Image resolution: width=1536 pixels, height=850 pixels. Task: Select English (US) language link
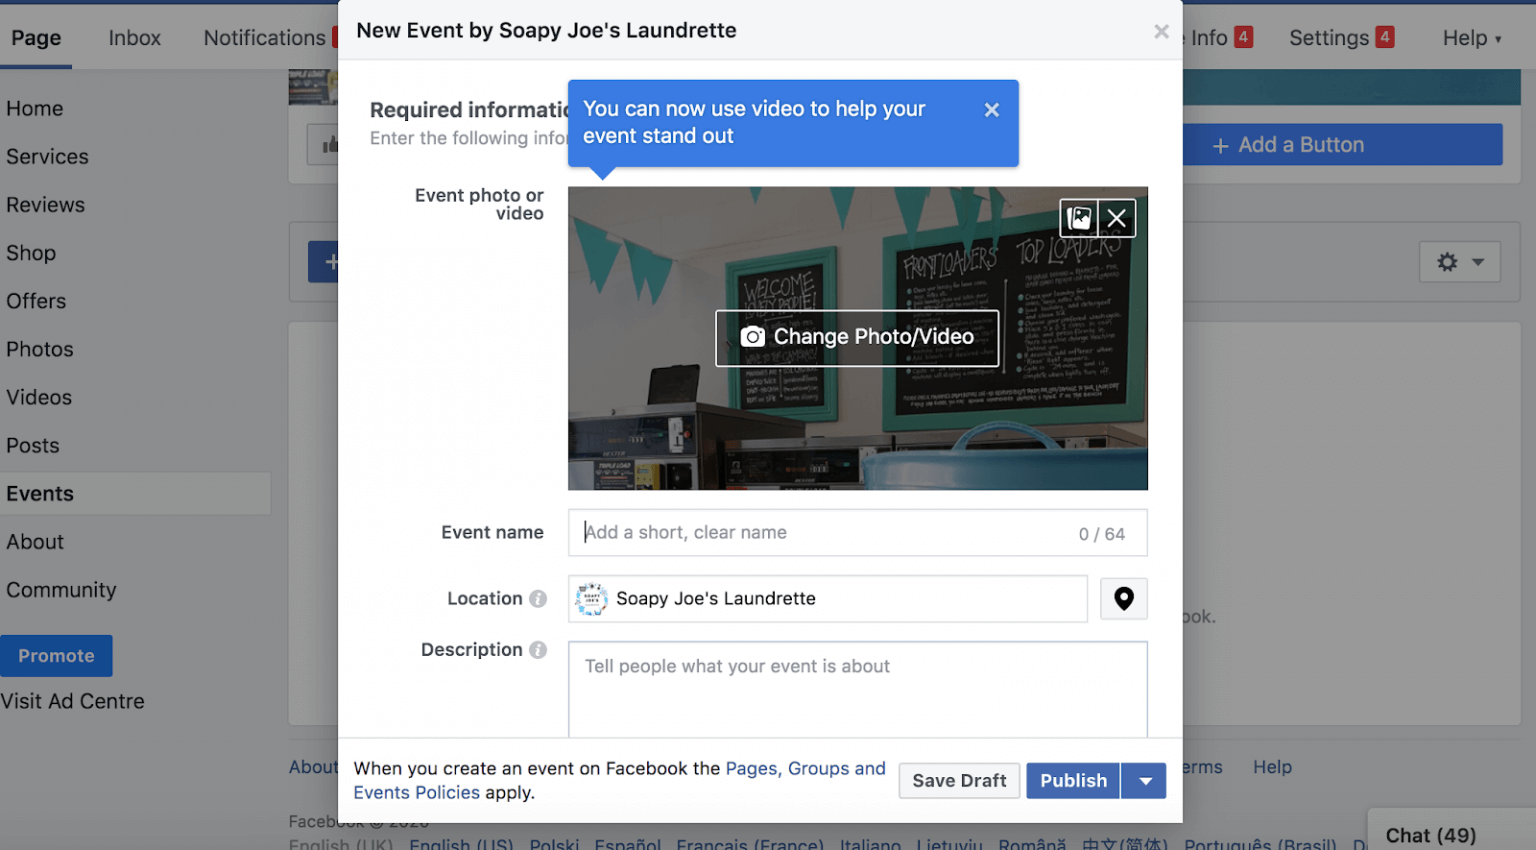(x=461, y=844)
